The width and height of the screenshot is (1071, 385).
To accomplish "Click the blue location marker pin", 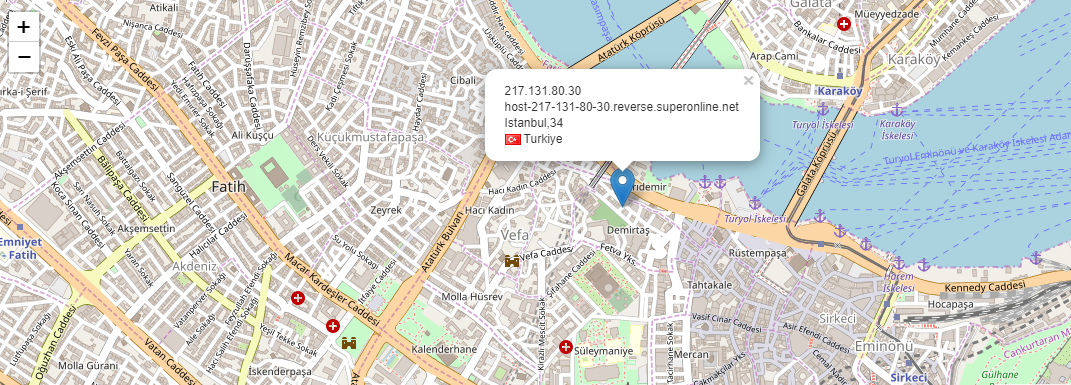I will (622, 187).
